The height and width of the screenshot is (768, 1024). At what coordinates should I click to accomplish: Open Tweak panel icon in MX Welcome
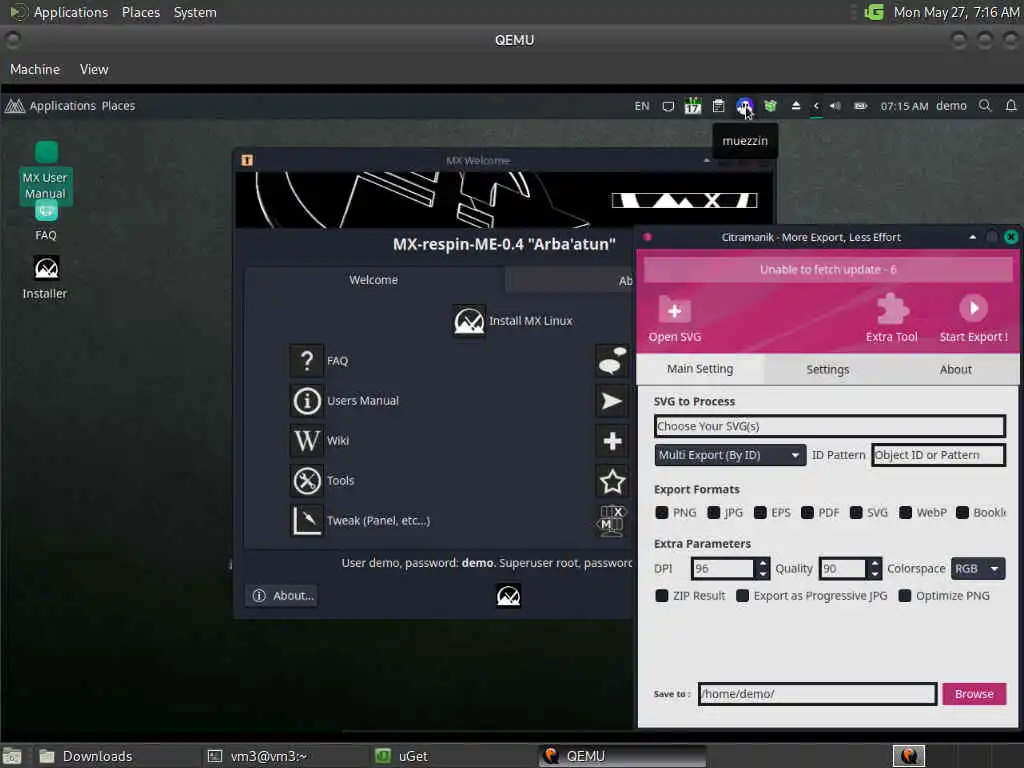point(306,520)
